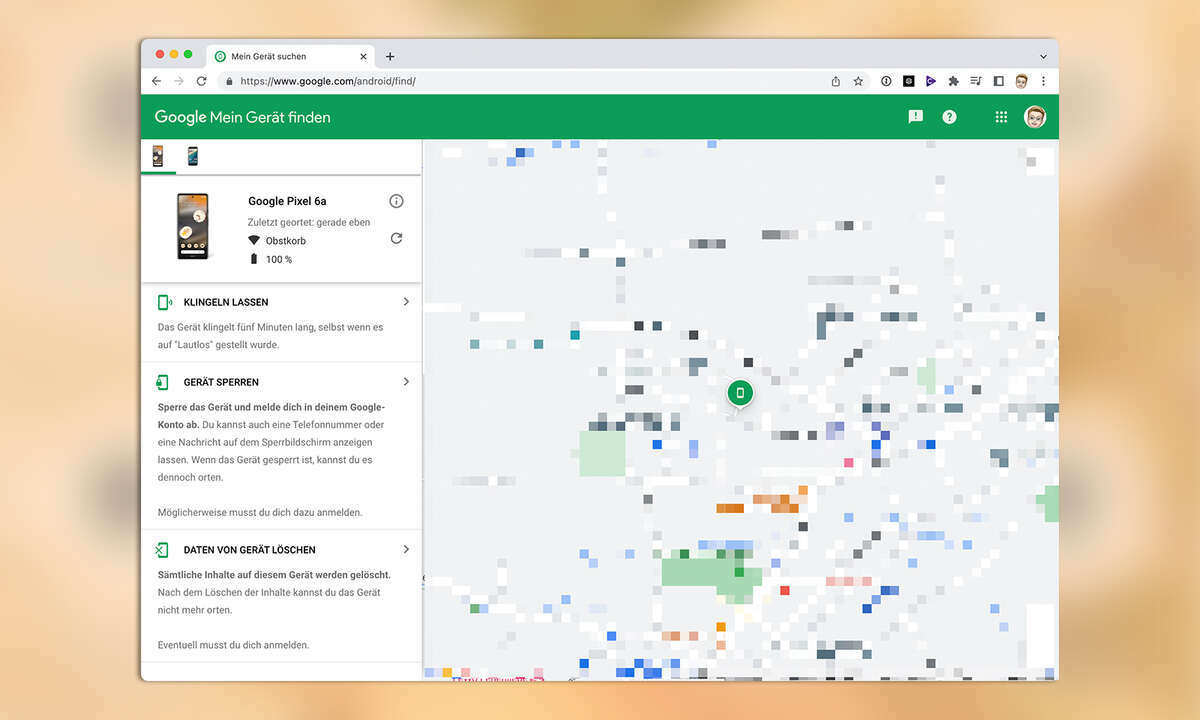Click the battery icon beside 100 %
The width and height of the screenshot is (1200, 720).
point(254,259)
